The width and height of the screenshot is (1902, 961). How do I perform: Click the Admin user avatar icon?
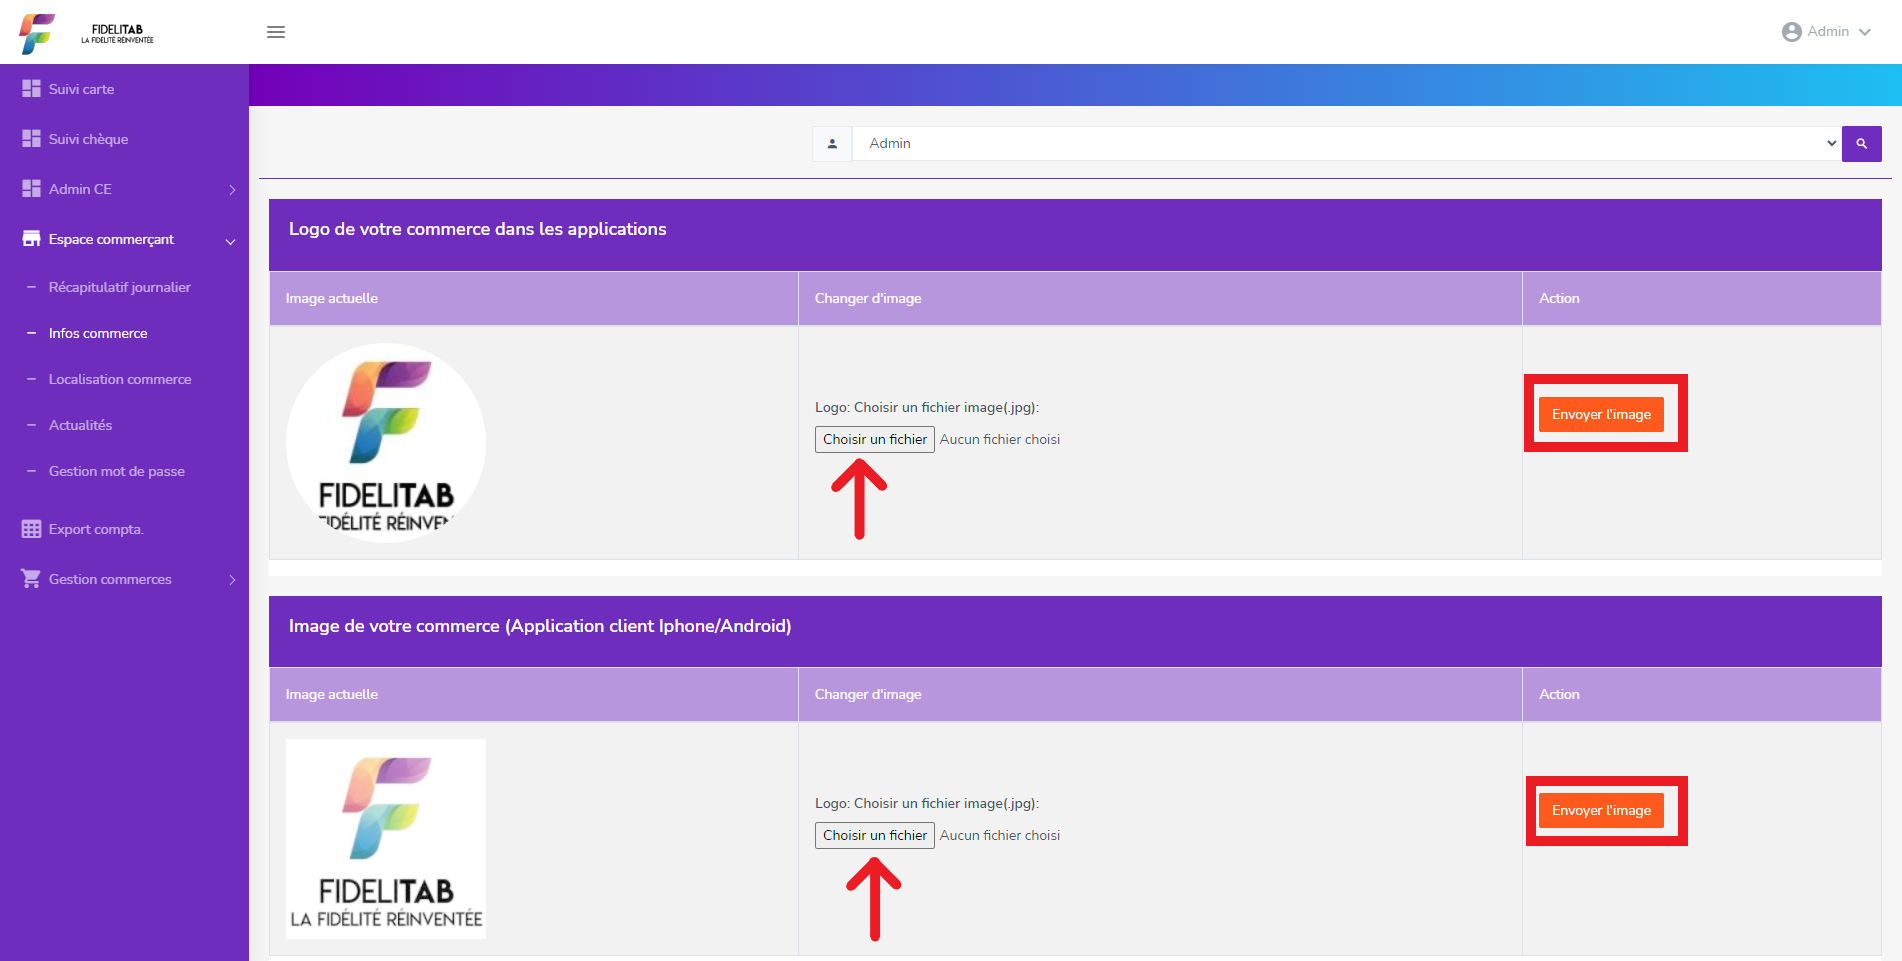click(x=1791, y=32)
